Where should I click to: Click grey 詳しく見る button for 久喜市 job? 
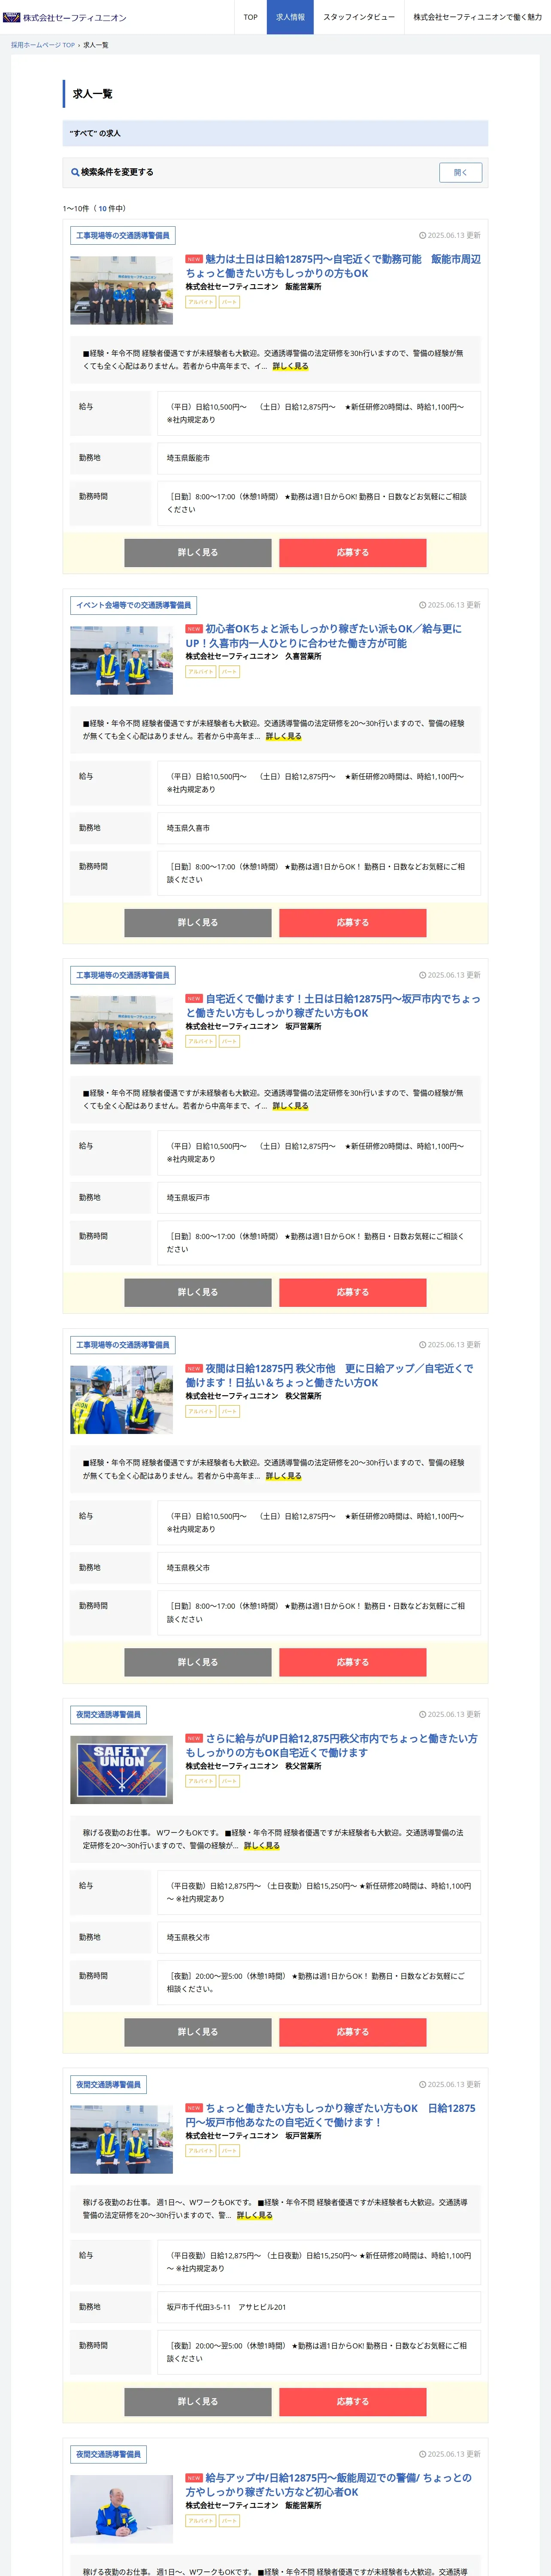[198, 922]
